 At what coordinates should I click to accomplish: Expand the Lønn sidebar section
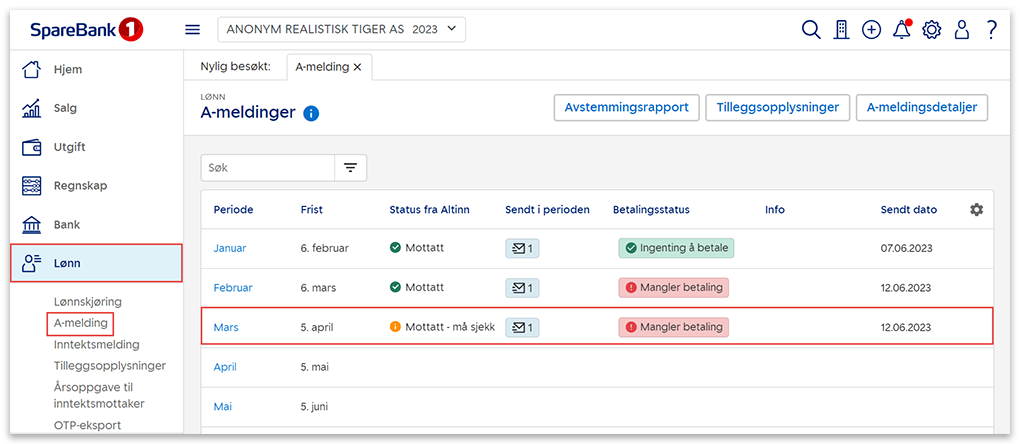click(96, 263)
